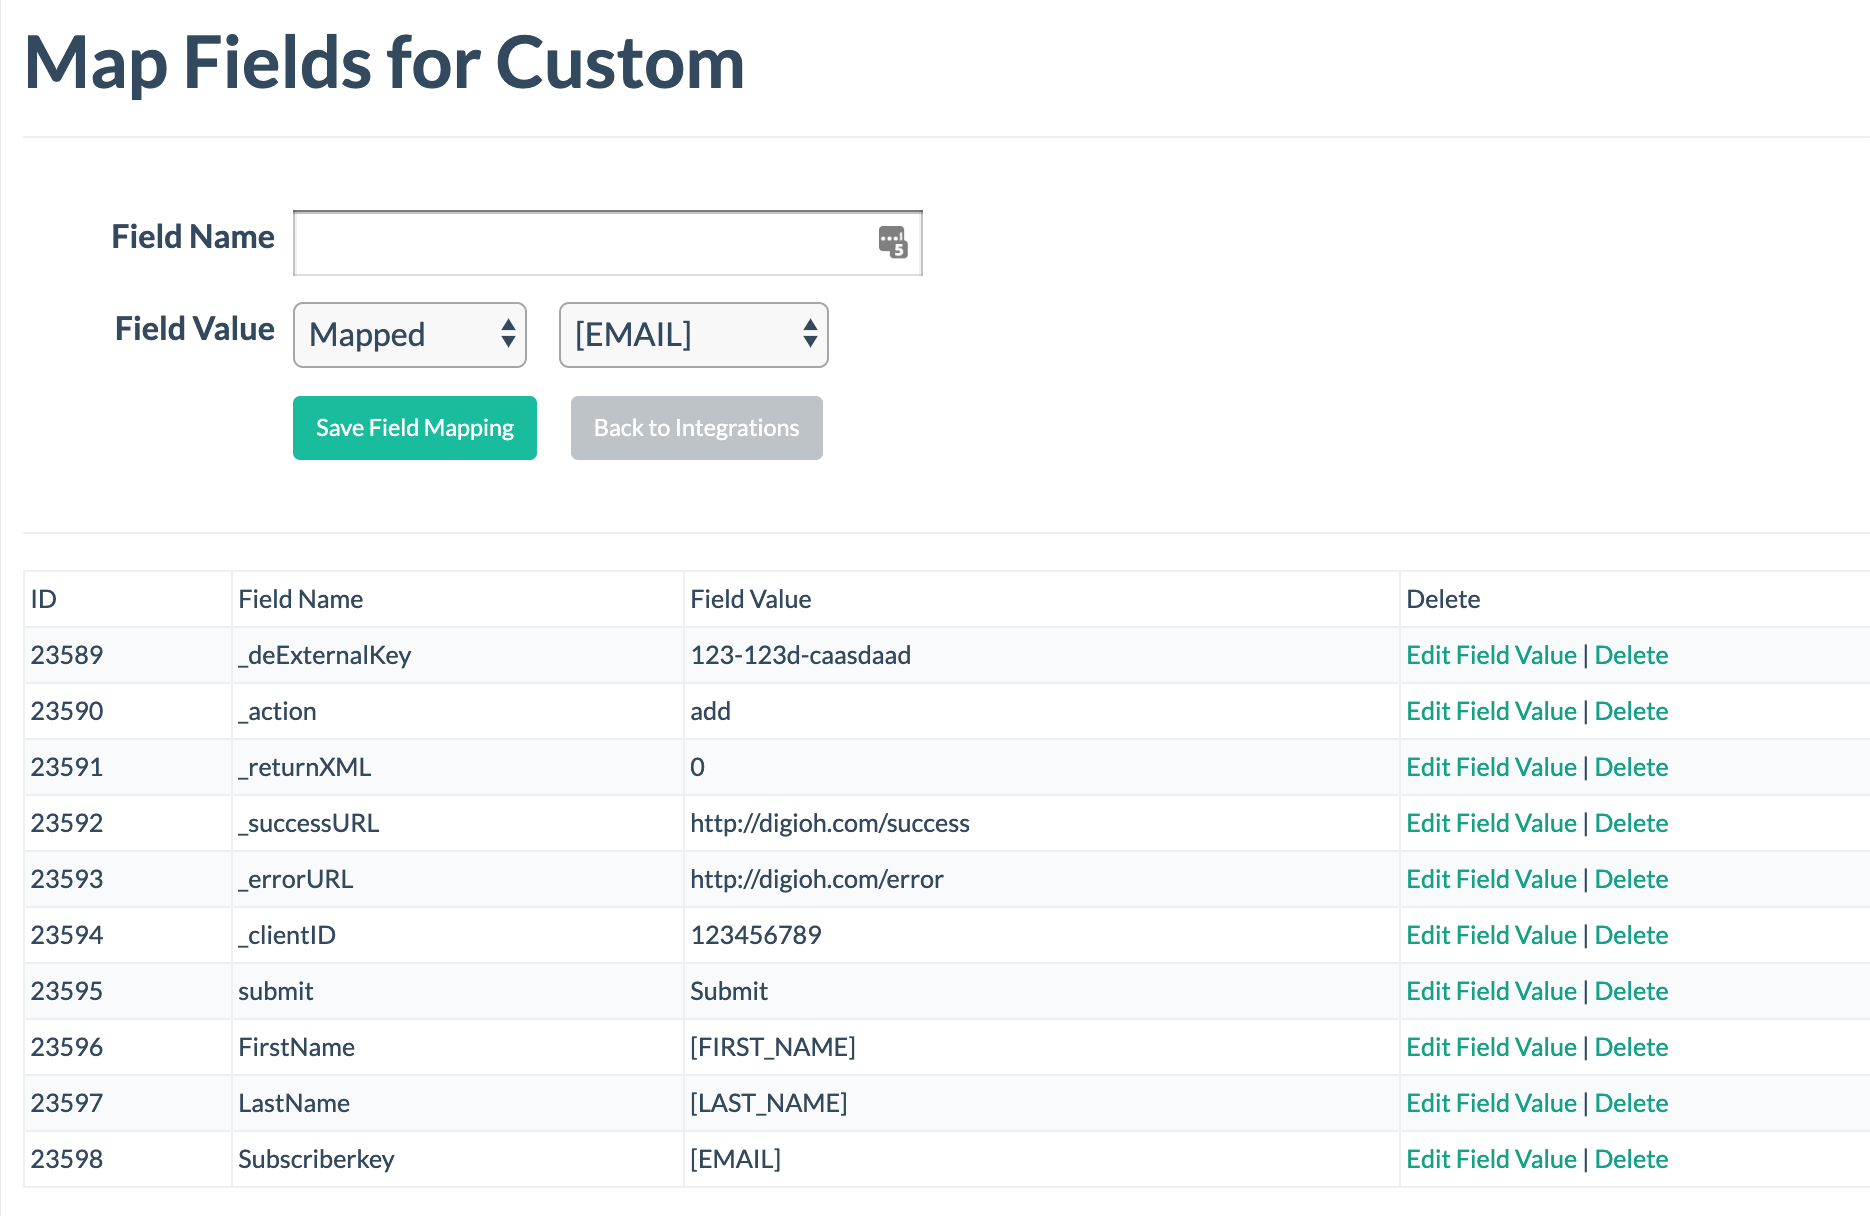The width and height of the screenshot is (1870, 1216).
Task: Edit field value for _successURL row
Action: [1491, 823]
